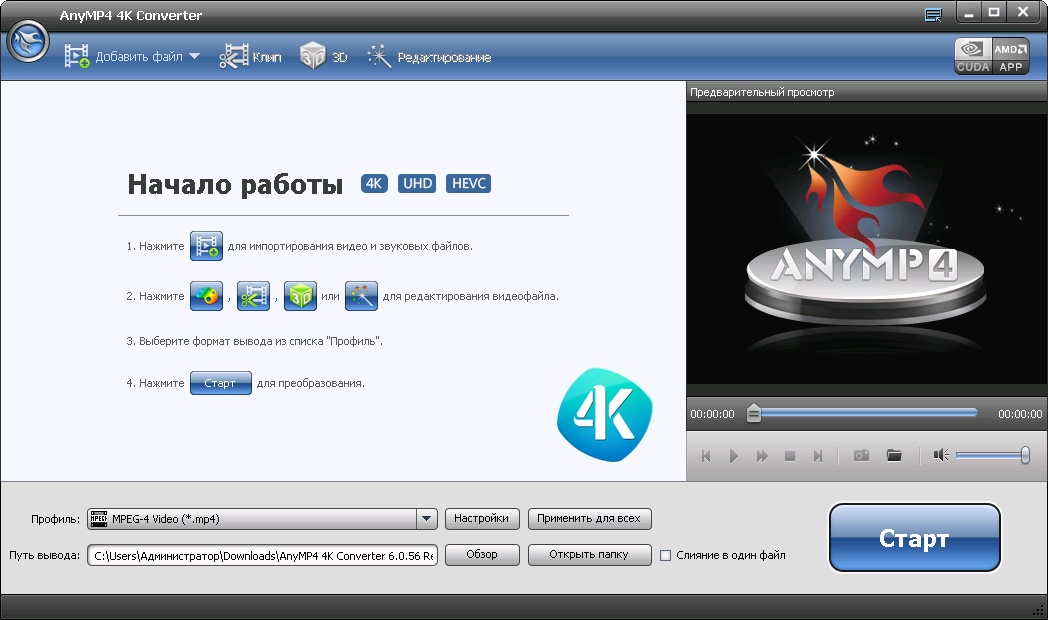Open the Клип clip tool
This screenshot has height=620, width=1048.
point(251,57)
